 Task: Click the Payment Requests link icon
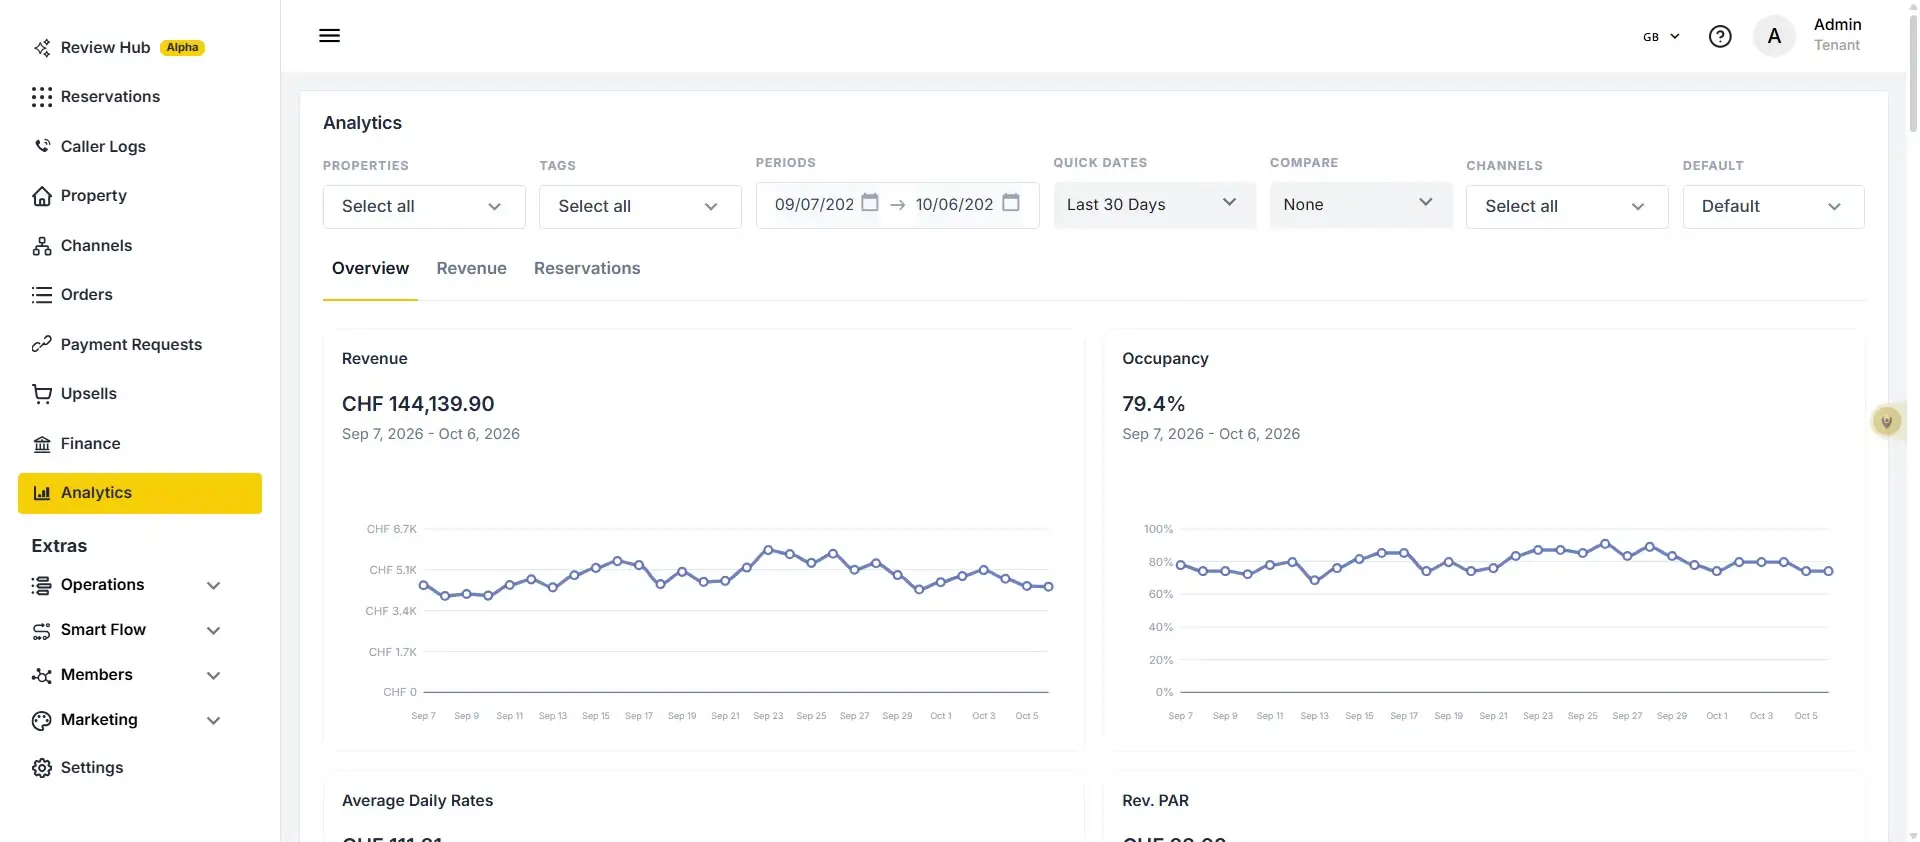tap(42, 345)
